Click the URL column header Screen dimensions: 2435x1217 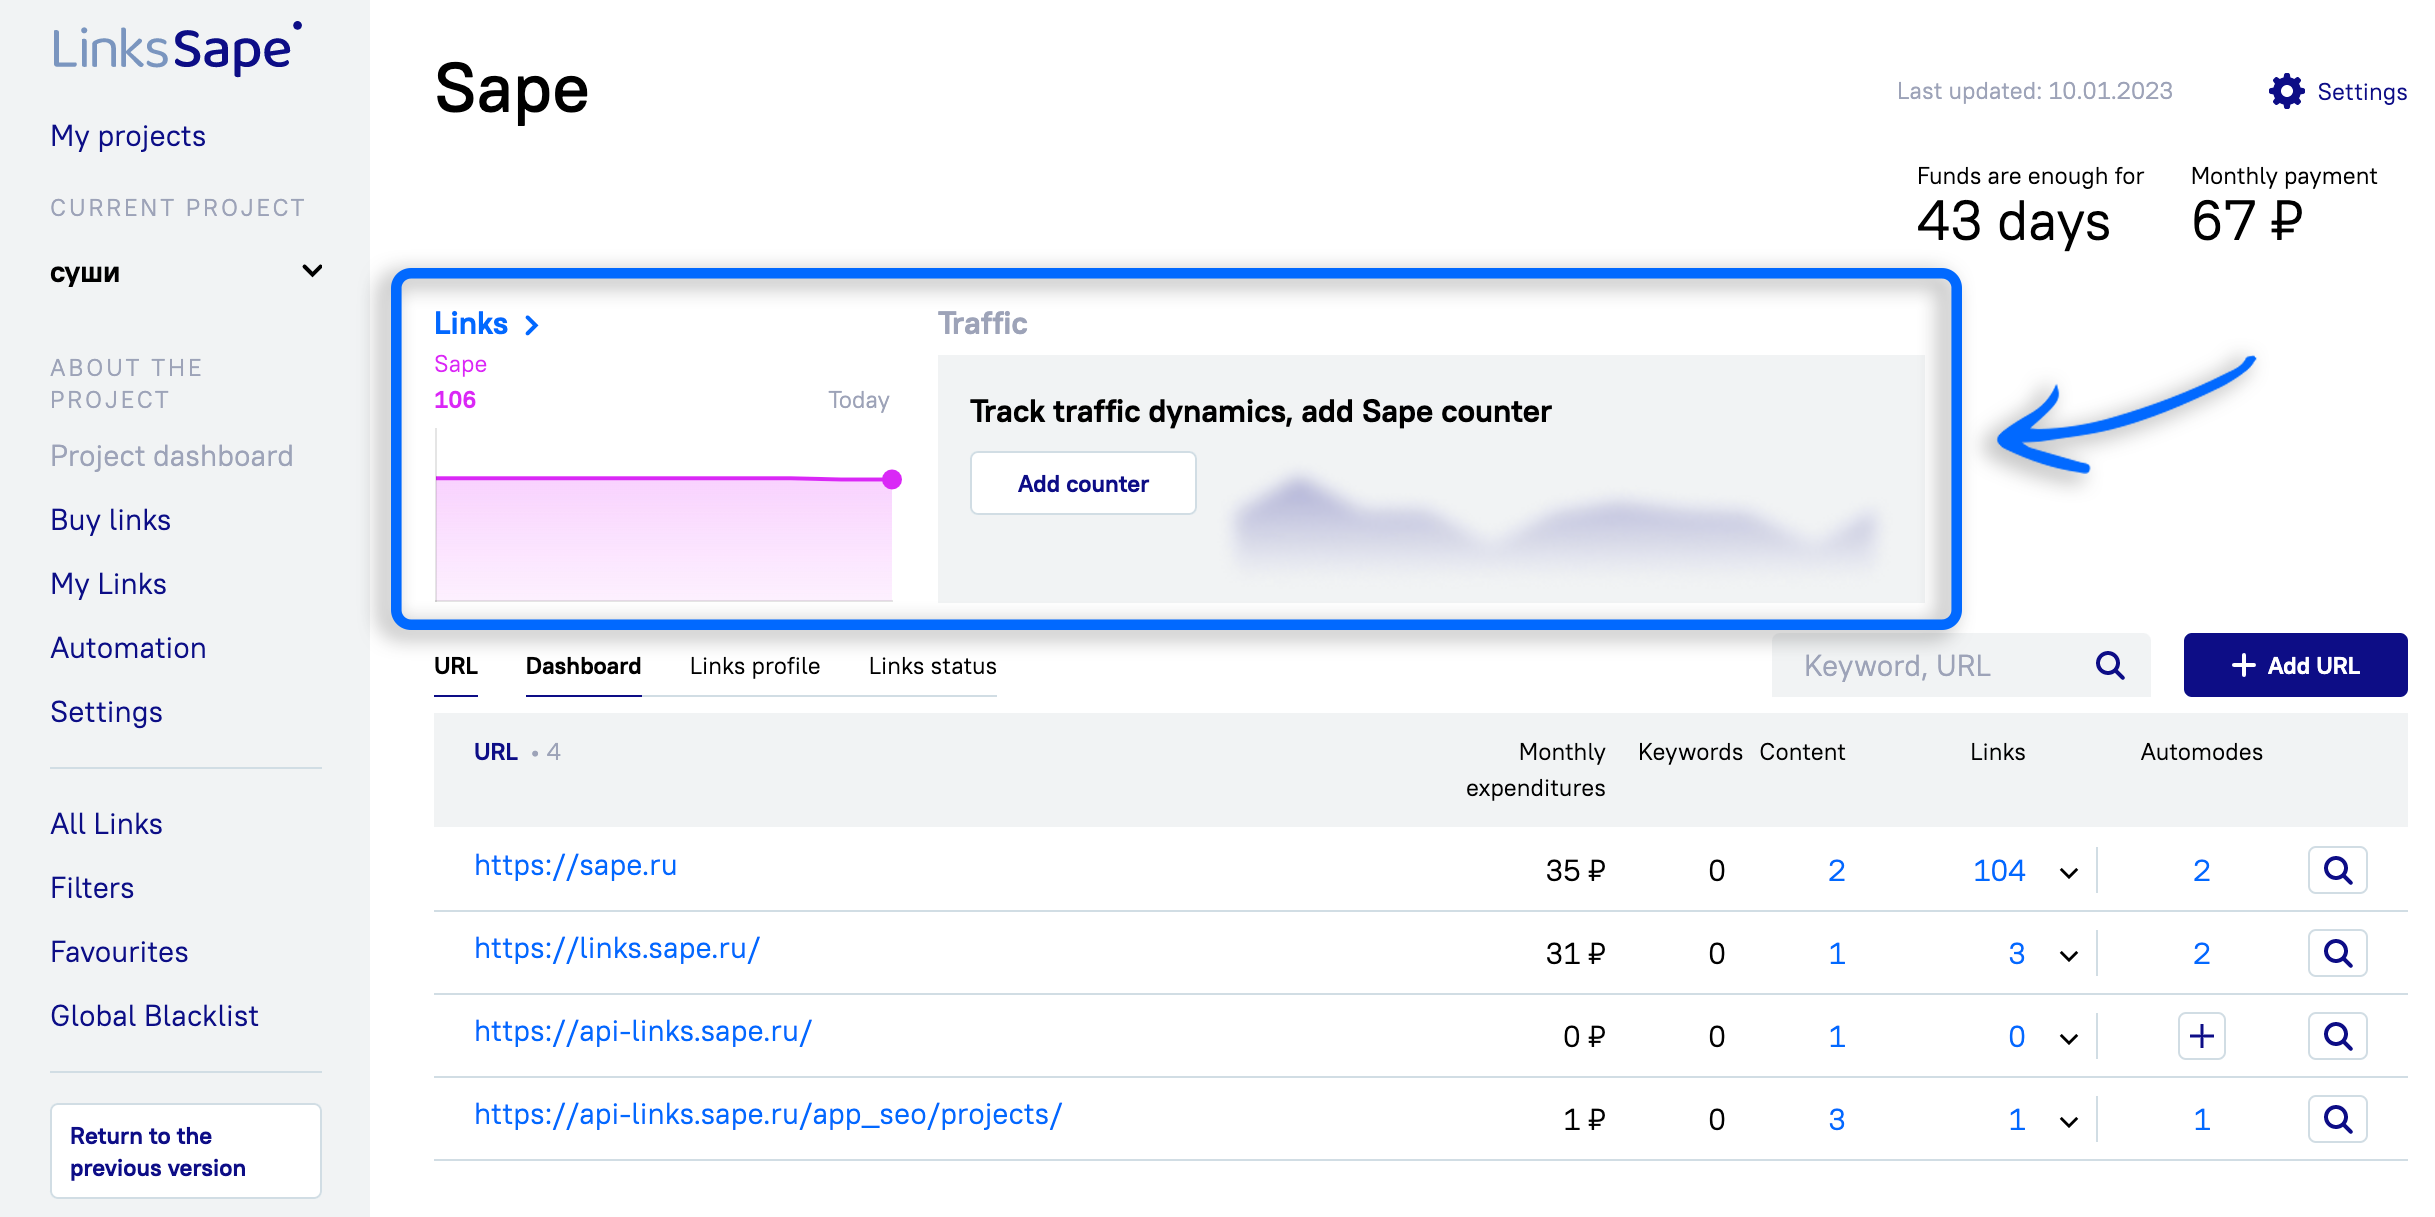click(496, 752)
